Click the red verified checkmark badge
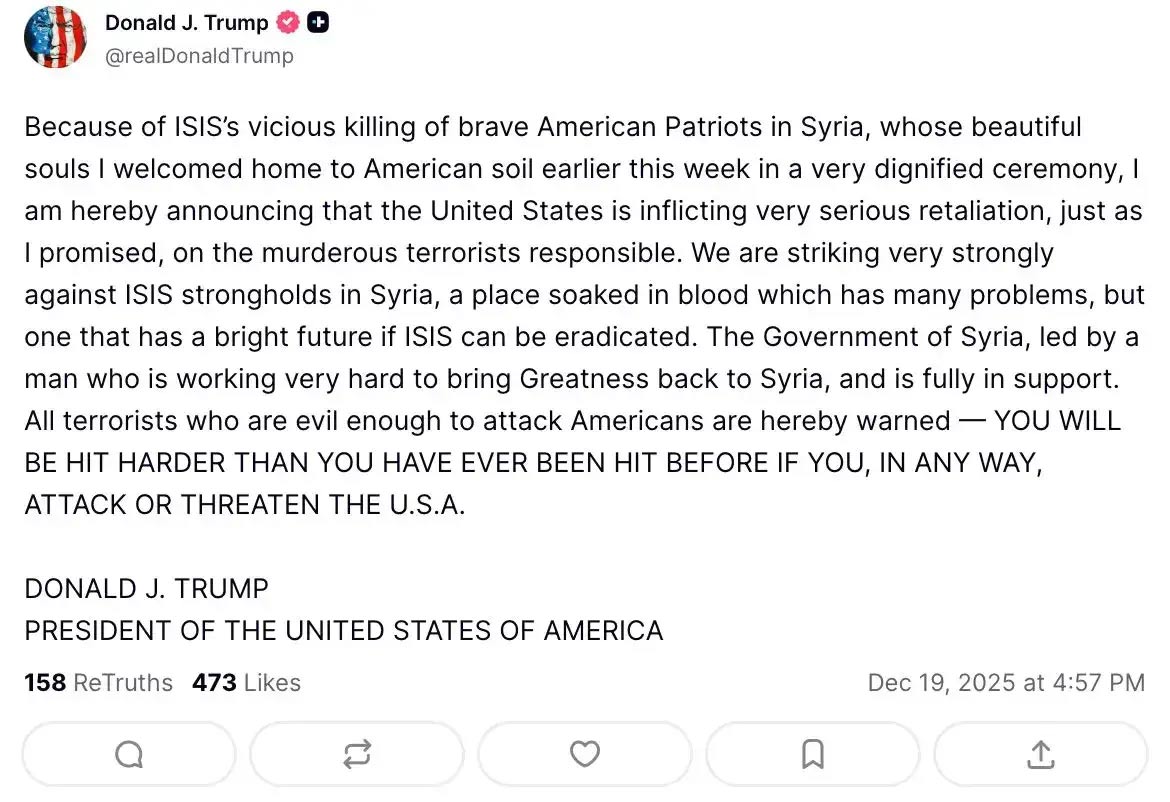Screen dimensions: 1170x802 click(x=288, y=23)
